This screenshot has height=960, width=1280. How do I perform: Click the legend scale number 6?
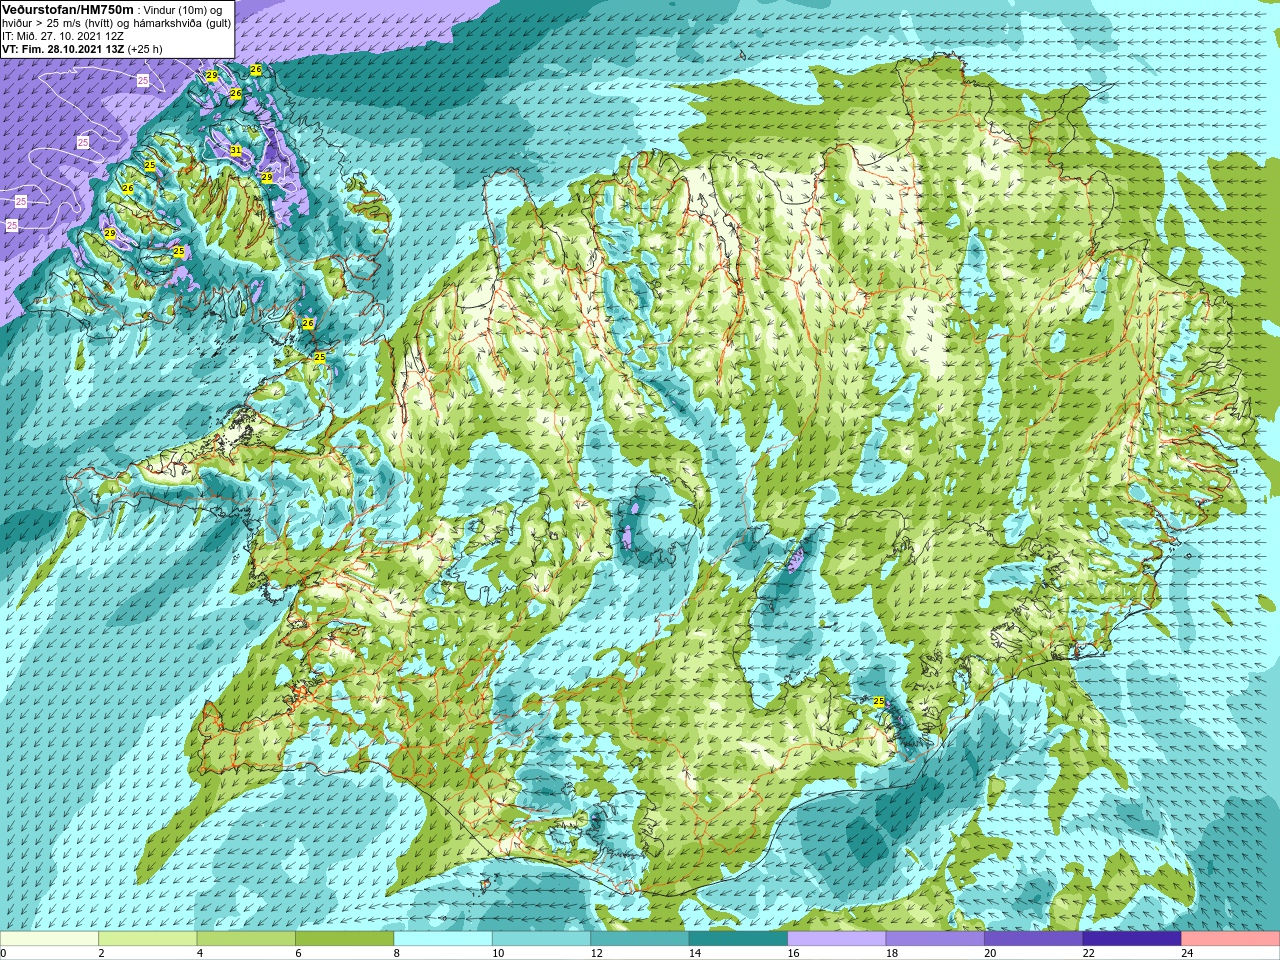(298, 953)
